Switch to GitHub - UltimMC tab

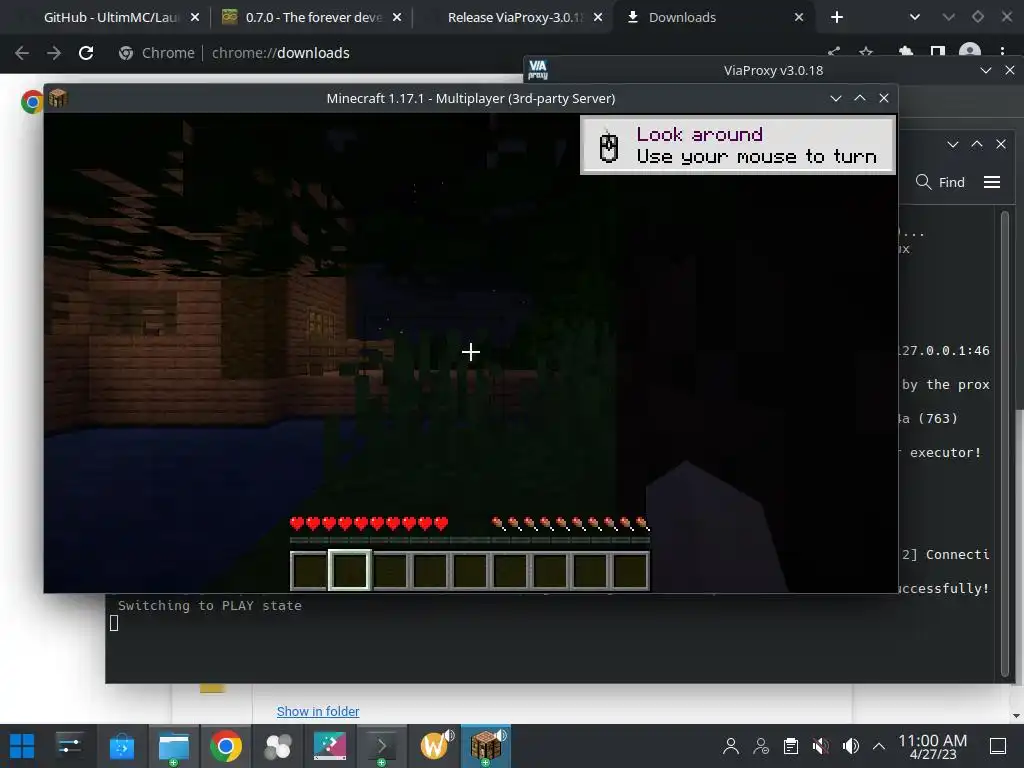coord(110,17)
